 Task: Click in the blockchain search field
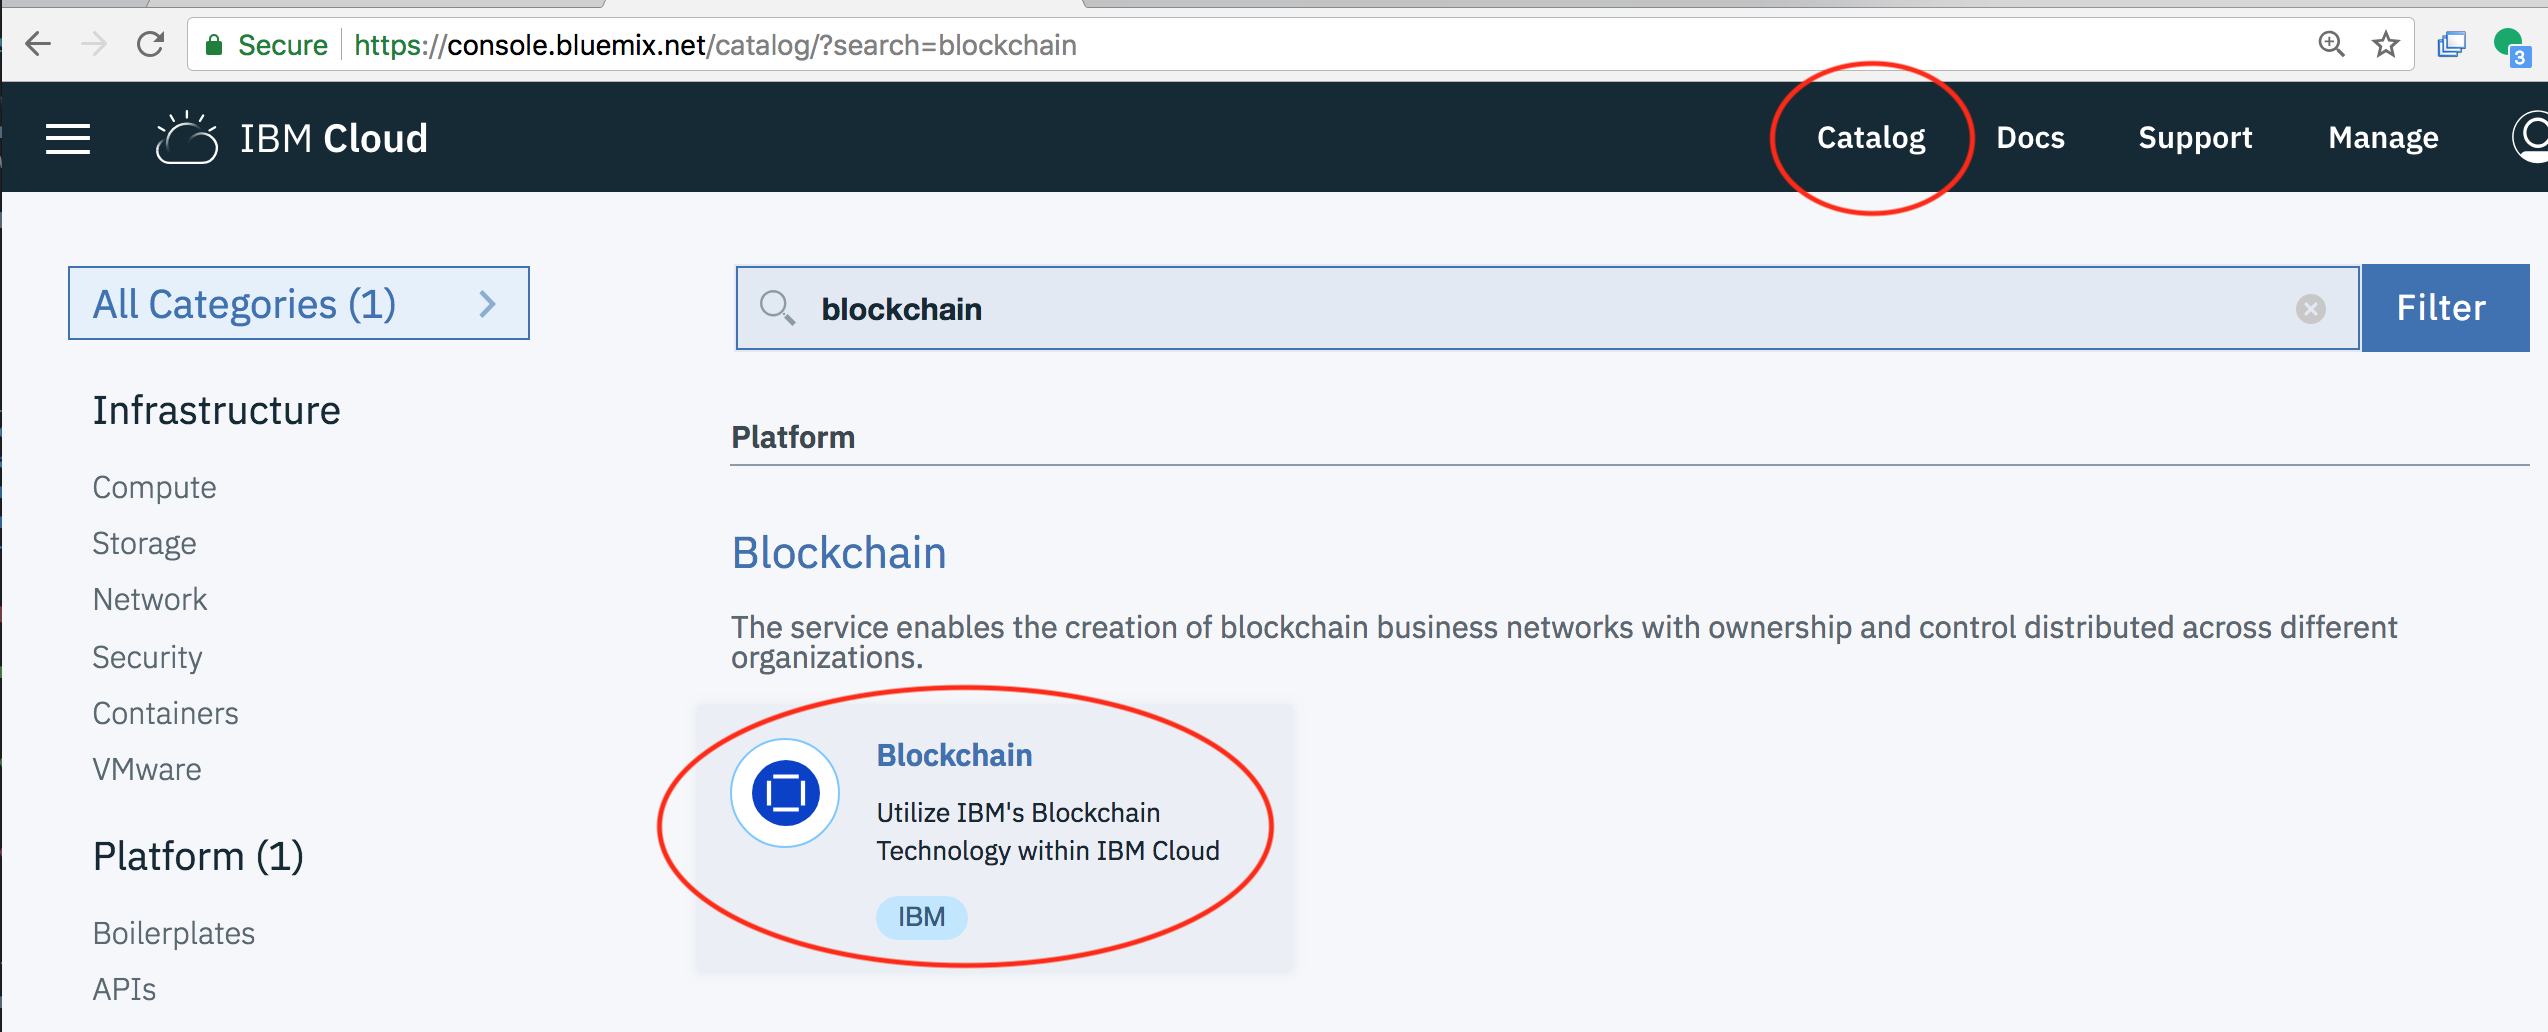click(1547, 308)
